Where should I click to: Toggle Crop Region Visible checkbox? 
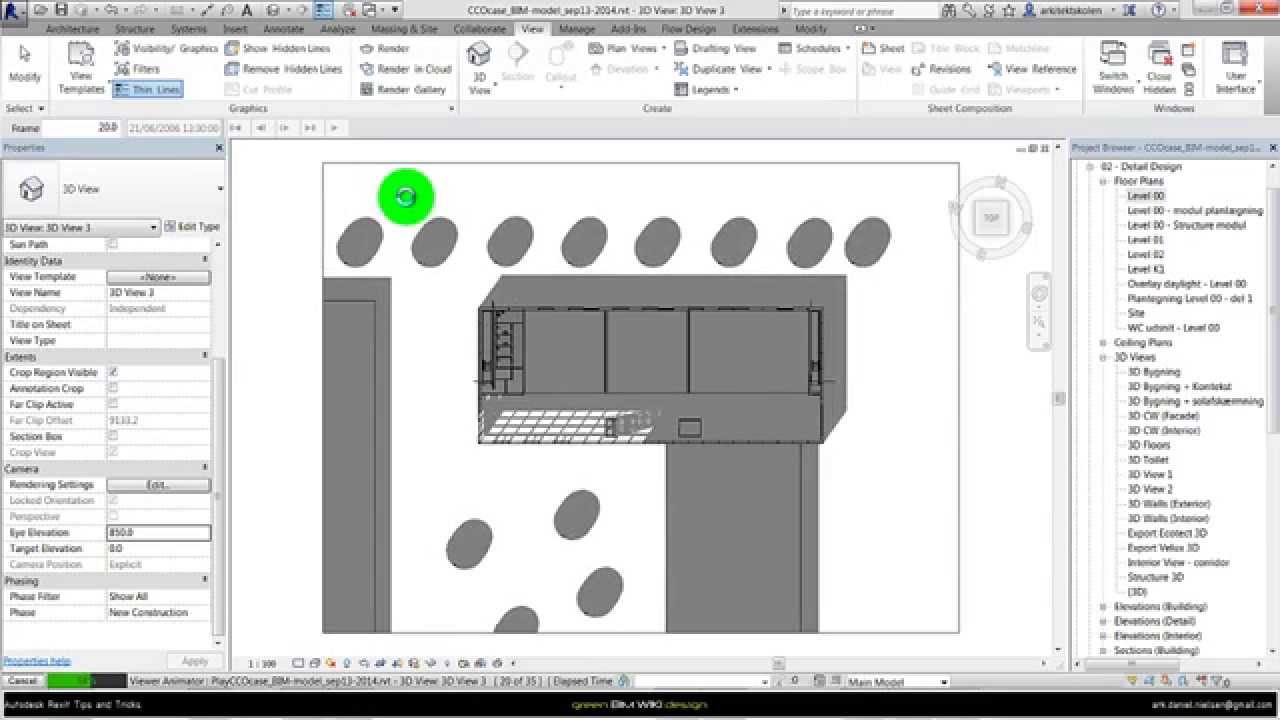(113, 372)
